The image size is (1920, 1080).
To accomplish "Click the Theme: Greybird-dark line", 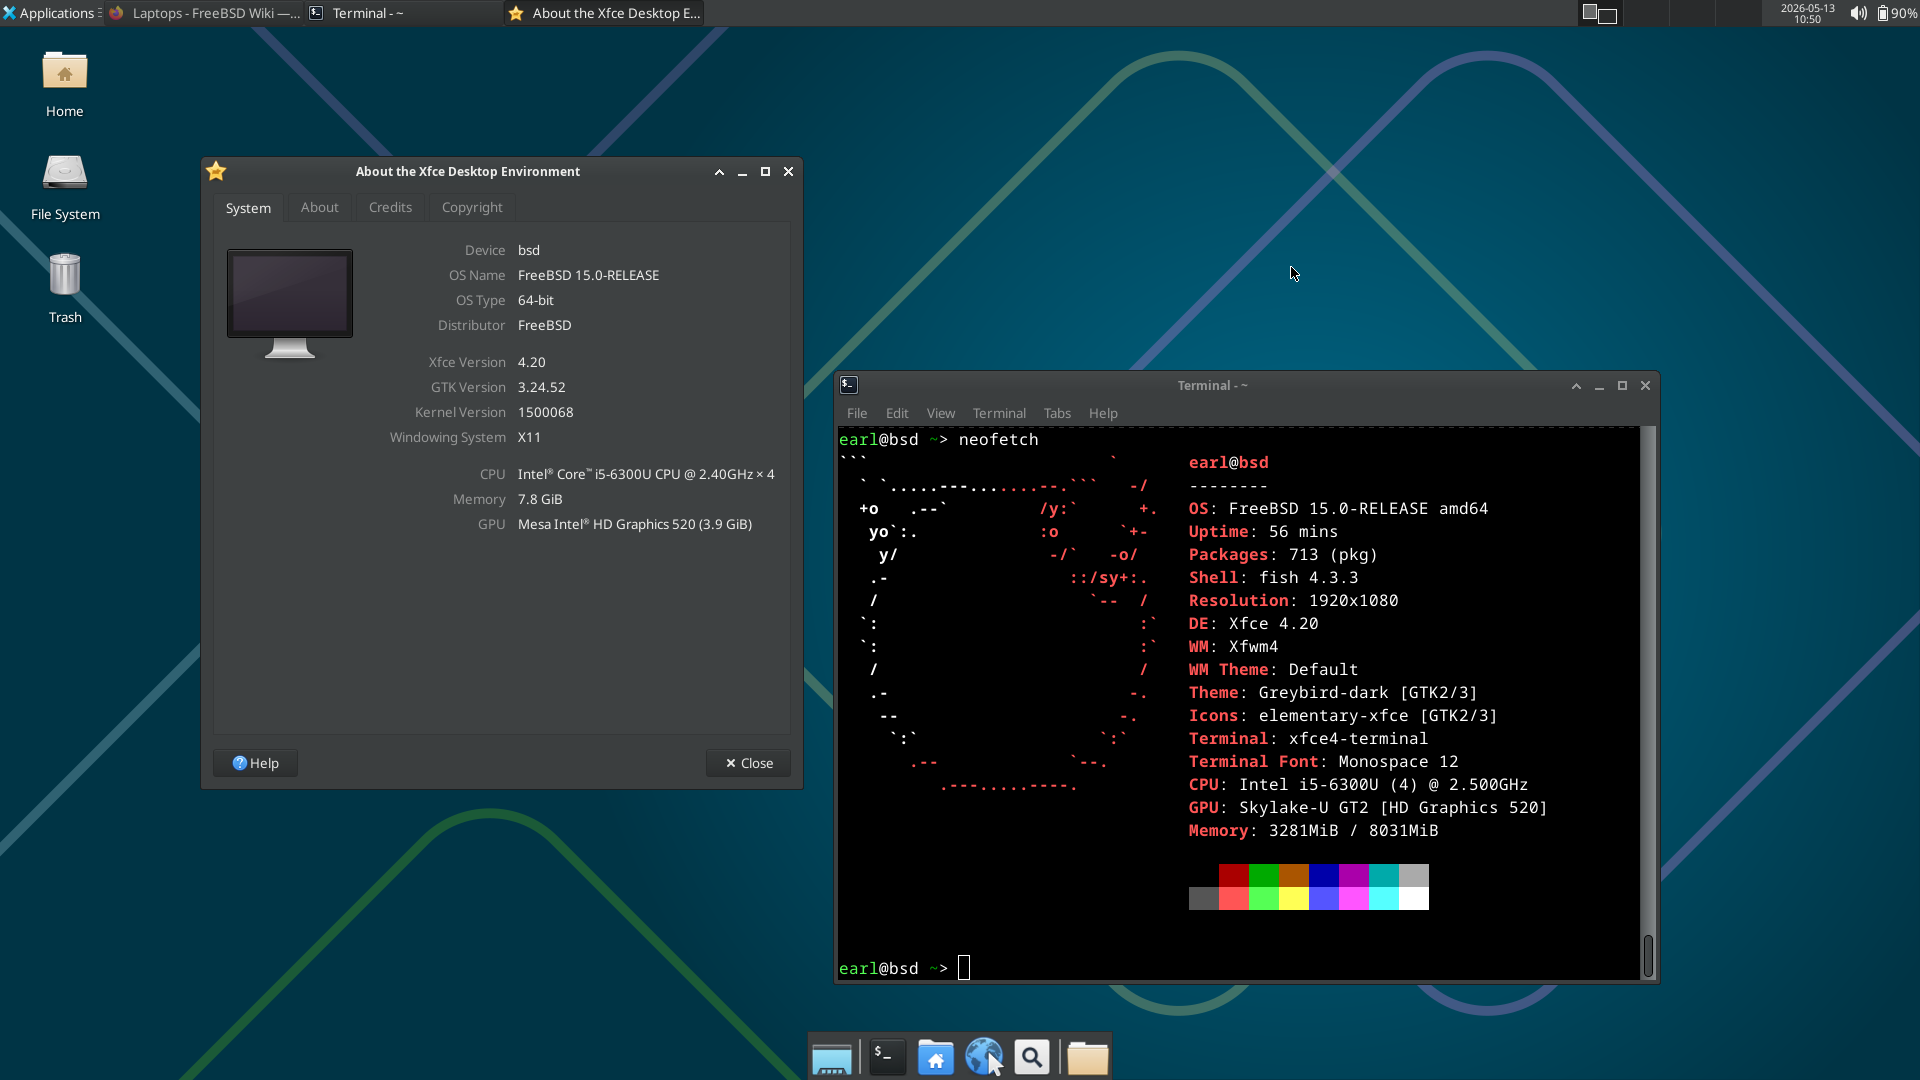I will pos(1333,693).
